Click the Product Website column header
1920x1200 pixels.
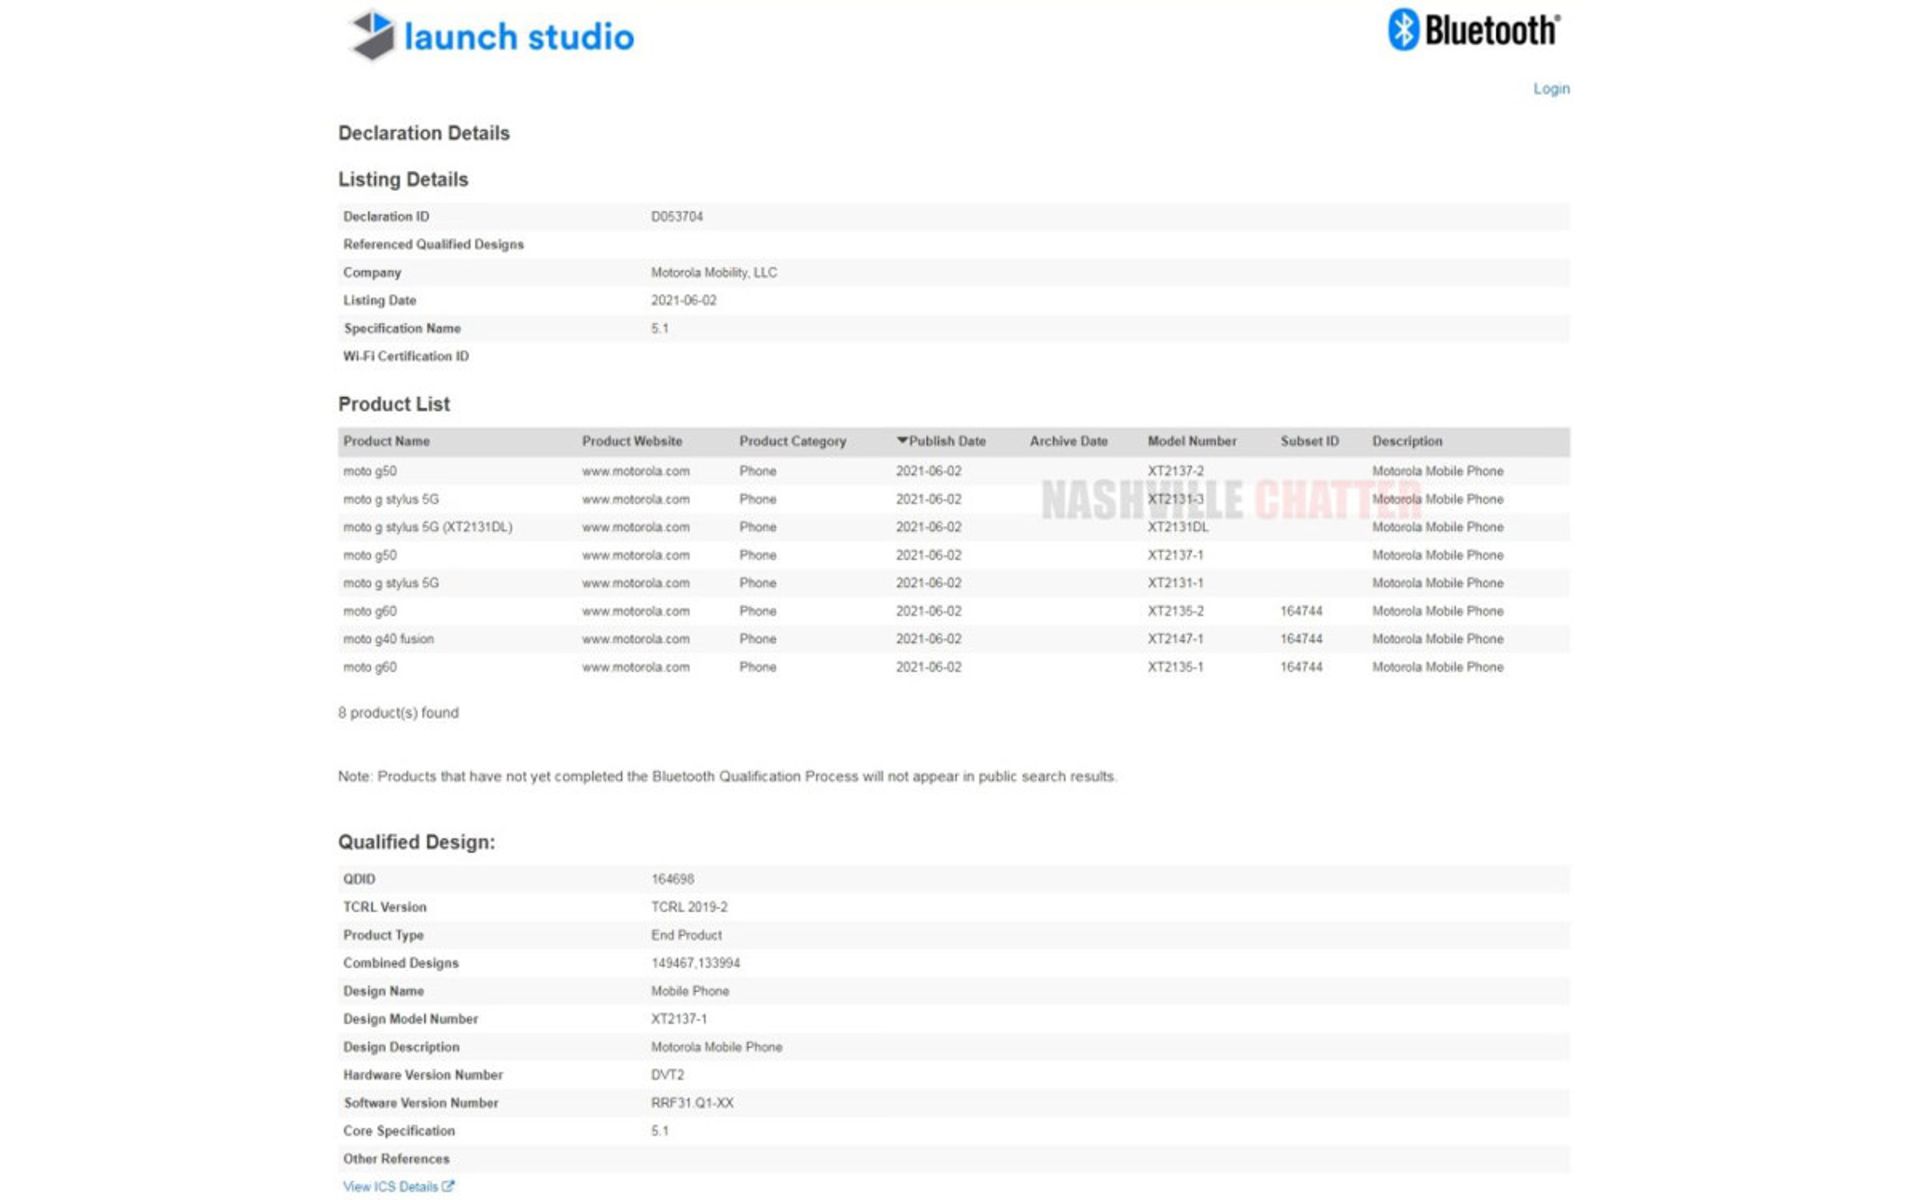[x=632, y=441]
